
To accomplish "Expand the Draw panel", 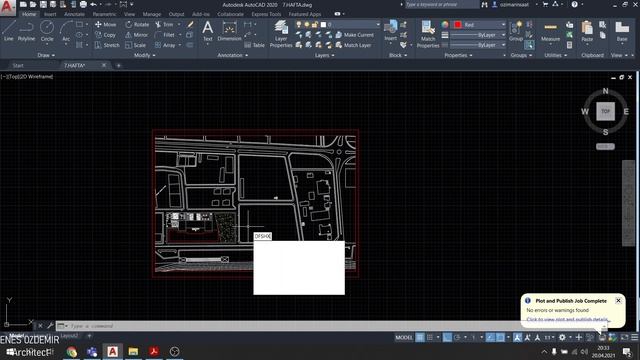I will click(46, 55).
